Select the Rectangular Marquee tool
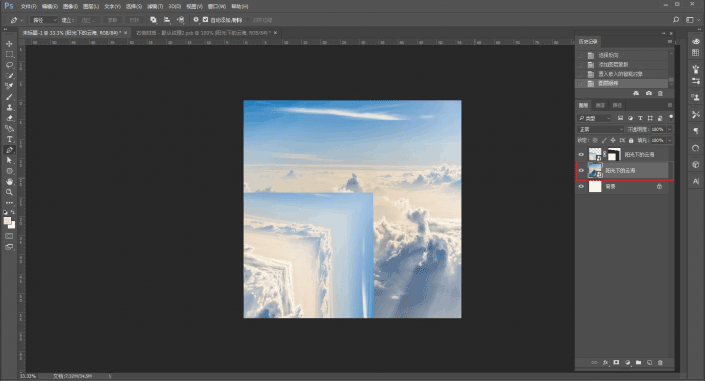Viewport: 705px width, 381px height. tap(9, 54)
